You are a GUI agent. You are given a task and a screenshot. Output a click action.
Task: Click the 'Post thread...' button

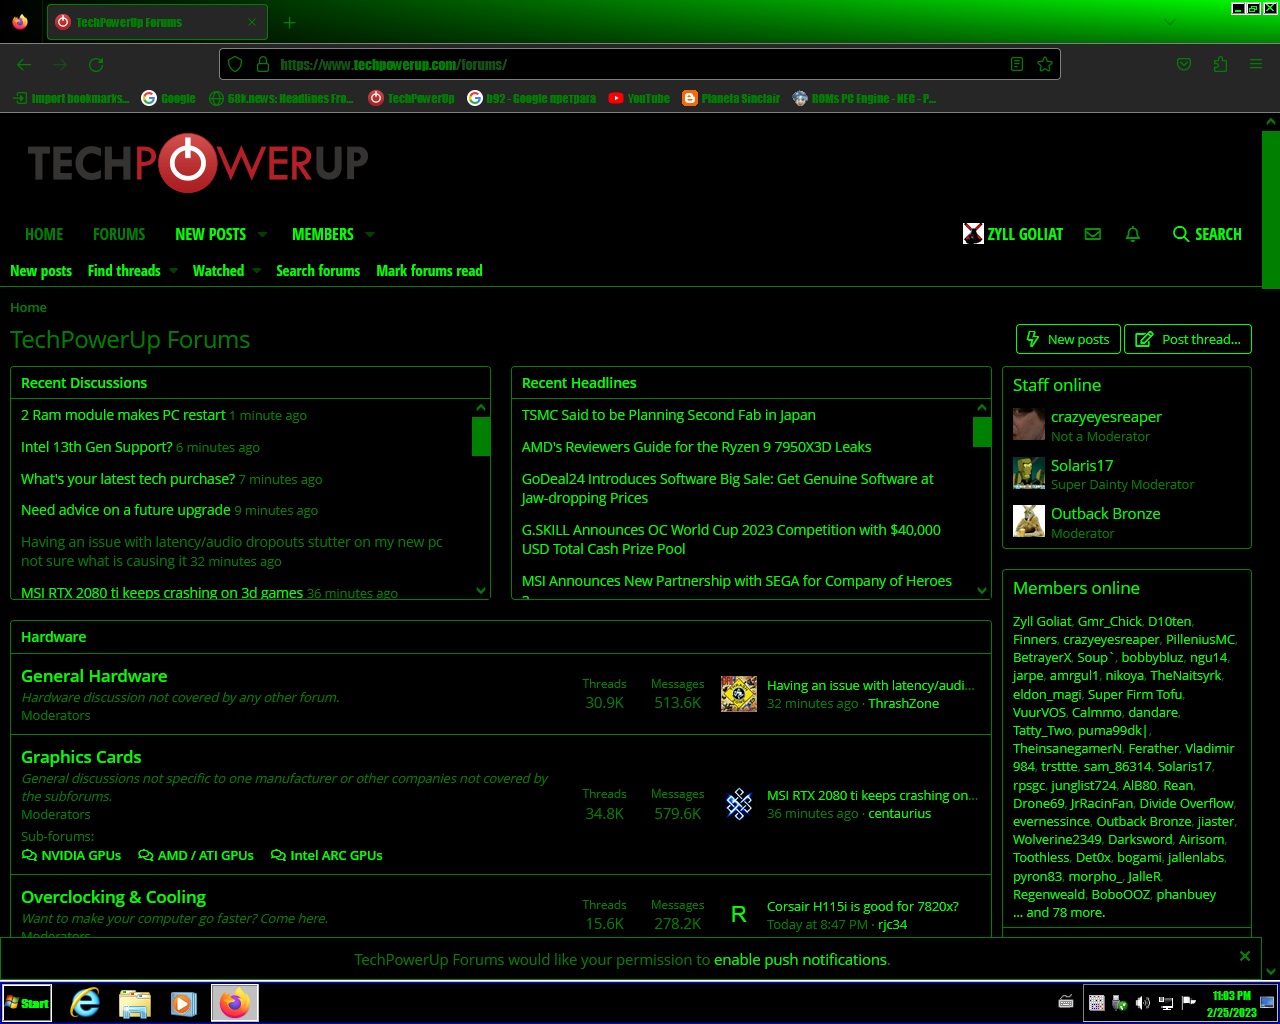(1188, 339)
